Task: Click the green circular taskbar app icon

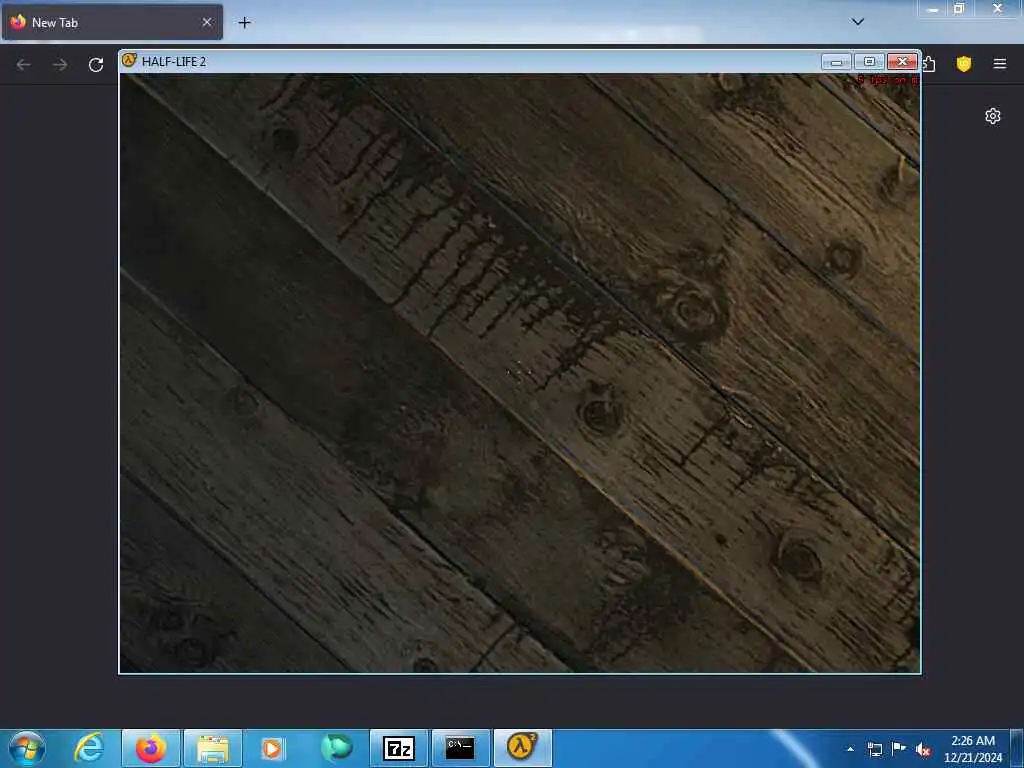Action: (337, 748)
